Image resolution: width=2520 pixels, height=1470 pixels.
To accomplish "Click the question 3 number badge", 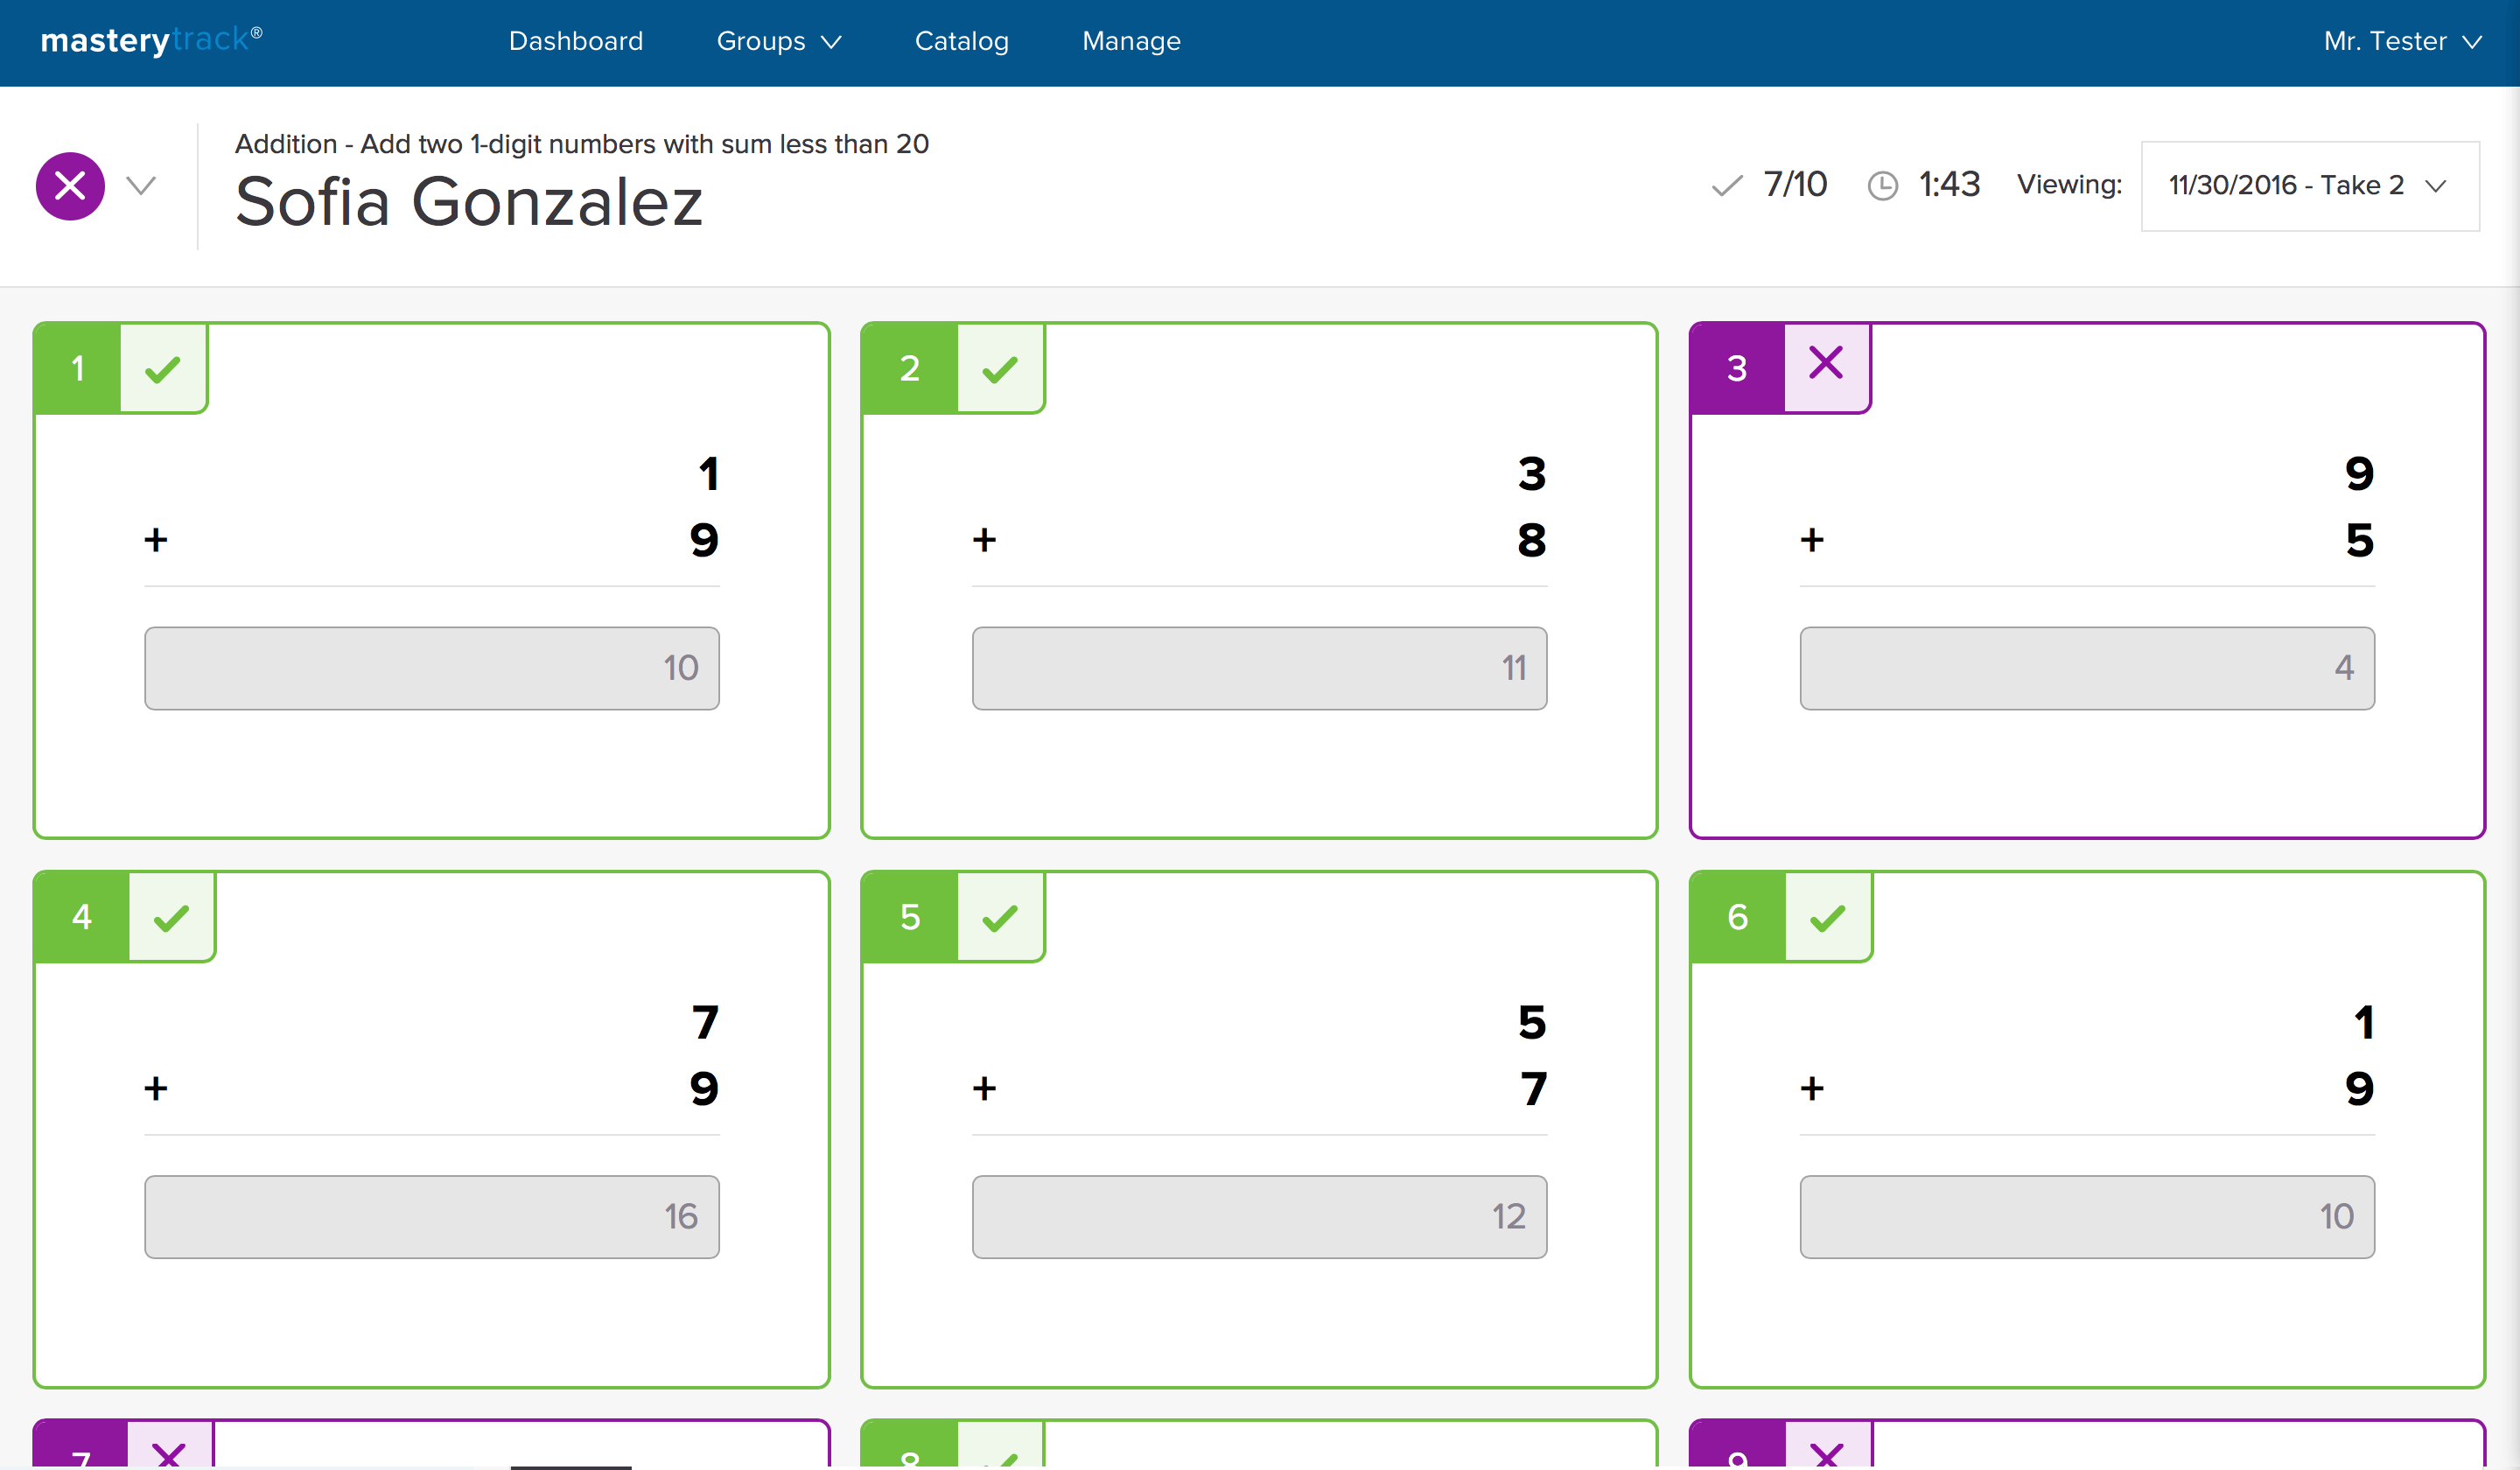I will tap(1737, 368).
